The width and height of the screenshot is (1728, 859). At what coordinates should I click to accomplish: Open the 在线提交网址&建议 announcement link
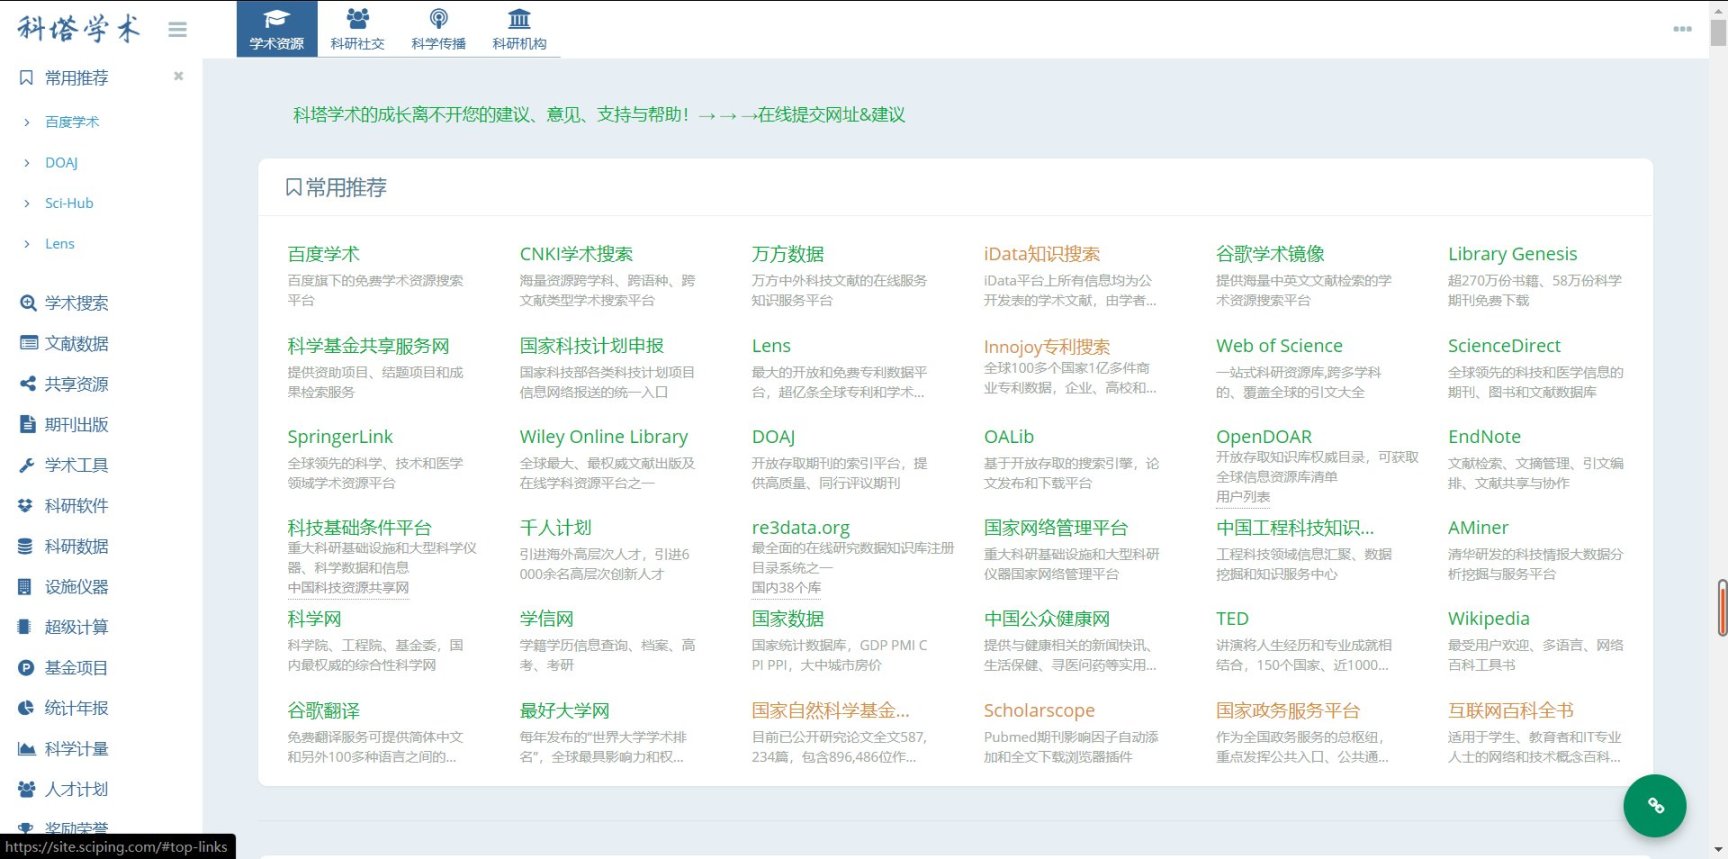point(831,115)
